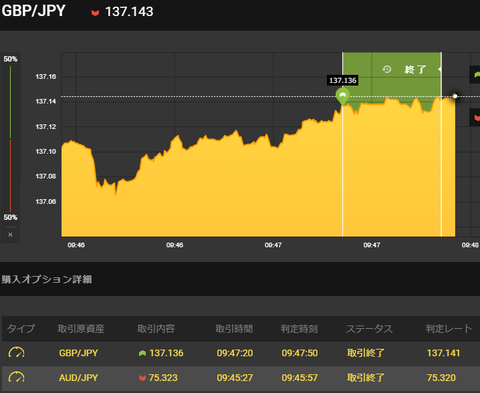480x393 pixels.
Task: Click the 取引原資産 column header
Action: [x=81, y=329]
